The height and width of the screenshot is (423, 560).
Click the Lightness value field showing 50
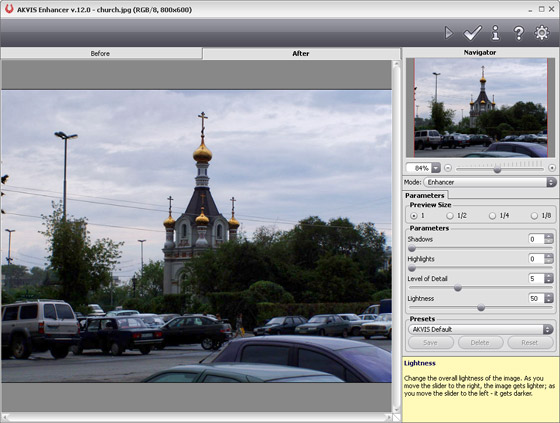[x=536, y=298]
